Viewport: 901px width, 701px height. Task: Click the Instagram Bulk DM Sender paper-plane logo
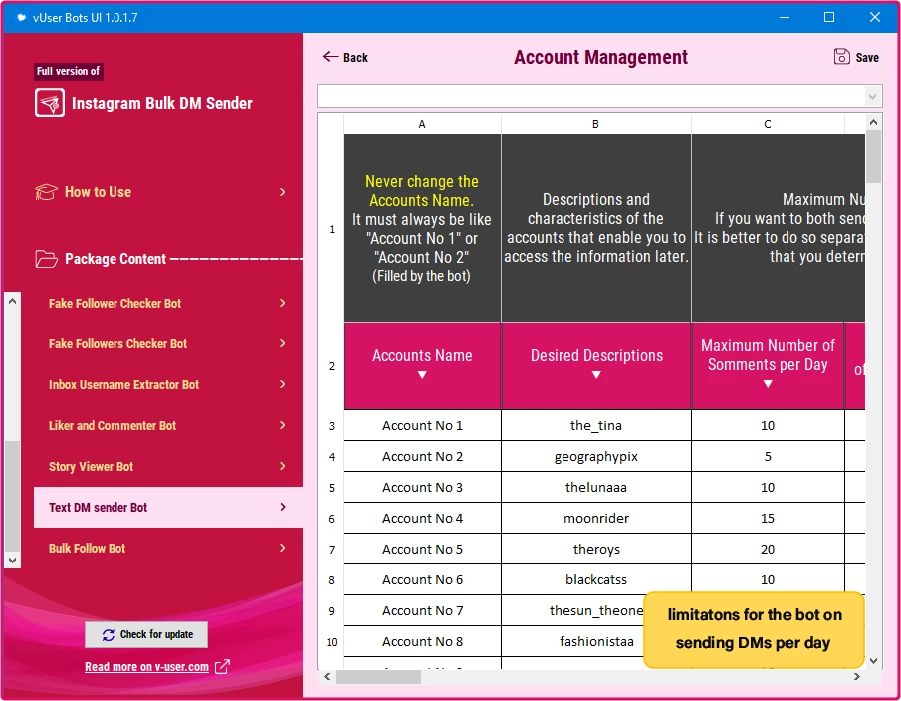[49, 103]
